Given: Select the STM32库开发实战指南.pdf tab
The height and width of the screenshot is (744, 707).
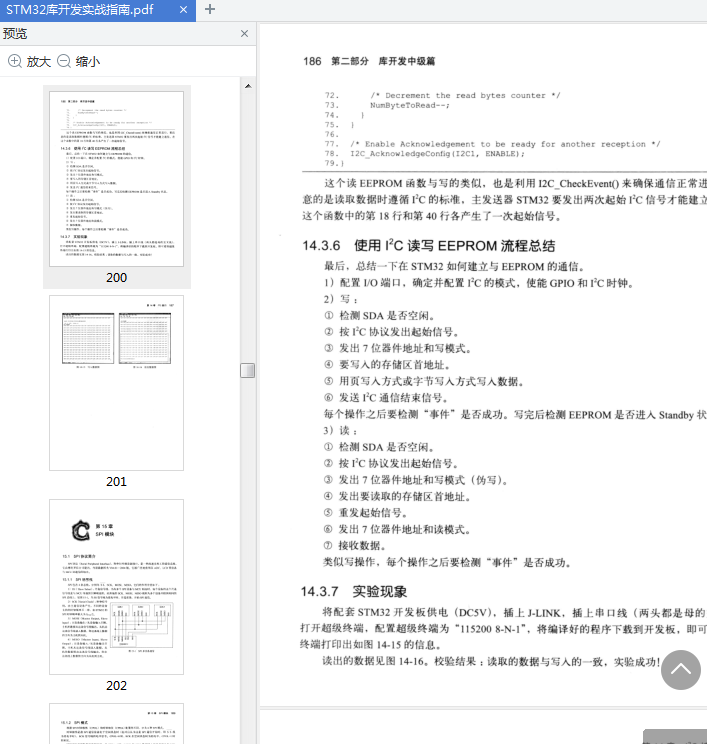Looking at the screenshot, I should (x=97, y=10).
